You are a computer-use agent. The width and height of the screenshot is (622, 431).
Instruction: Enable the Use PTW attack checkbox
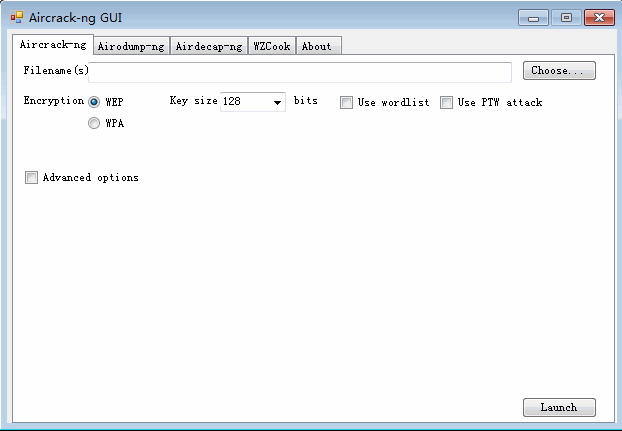point(446,102)
